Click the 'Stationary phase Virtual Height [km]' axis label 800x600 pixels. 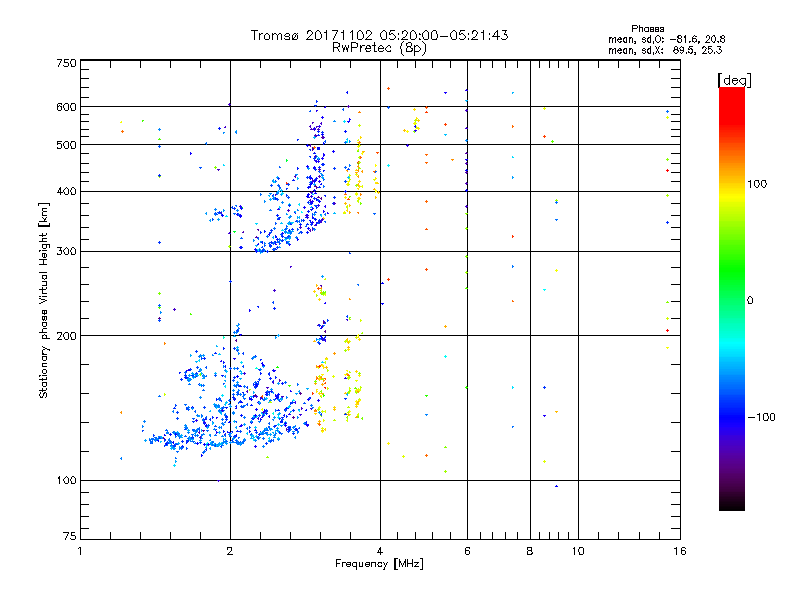(x=43, y=300)
